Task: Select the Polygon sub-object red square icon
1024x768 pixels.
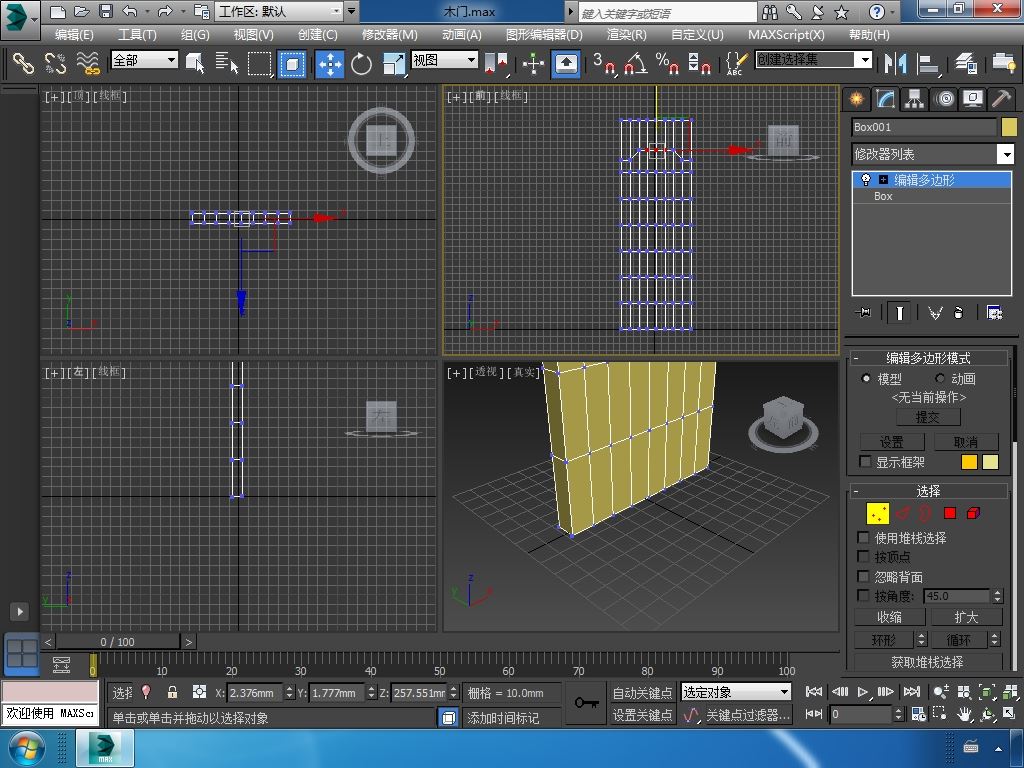Action: pos(950,514)
